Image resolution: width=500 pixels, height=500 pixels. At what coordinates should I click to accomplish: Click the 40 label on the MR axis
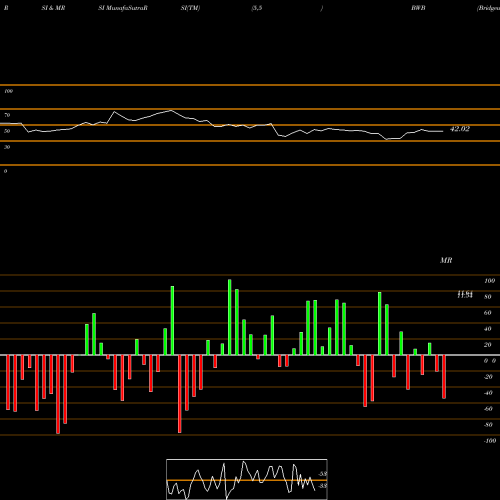click(488, 329)
